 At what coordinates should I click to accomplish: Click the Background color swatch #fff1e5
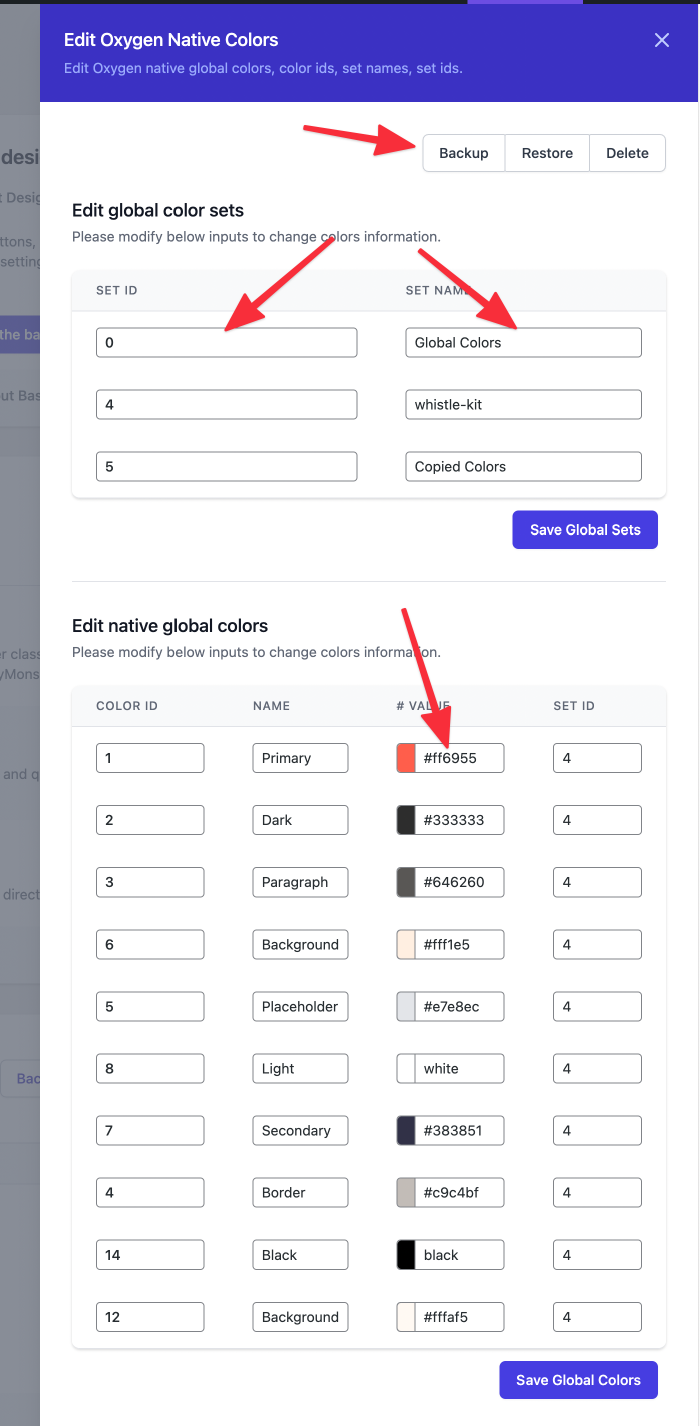click(404, 944)
